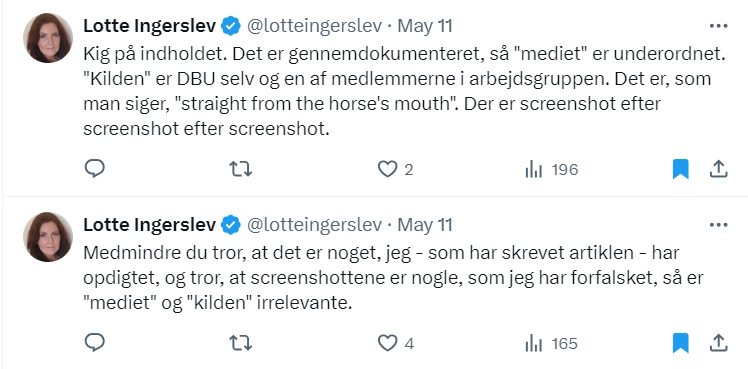Open the second tweet's May 11 timestamp
This screenshot has height=369, width=748.
425,225
